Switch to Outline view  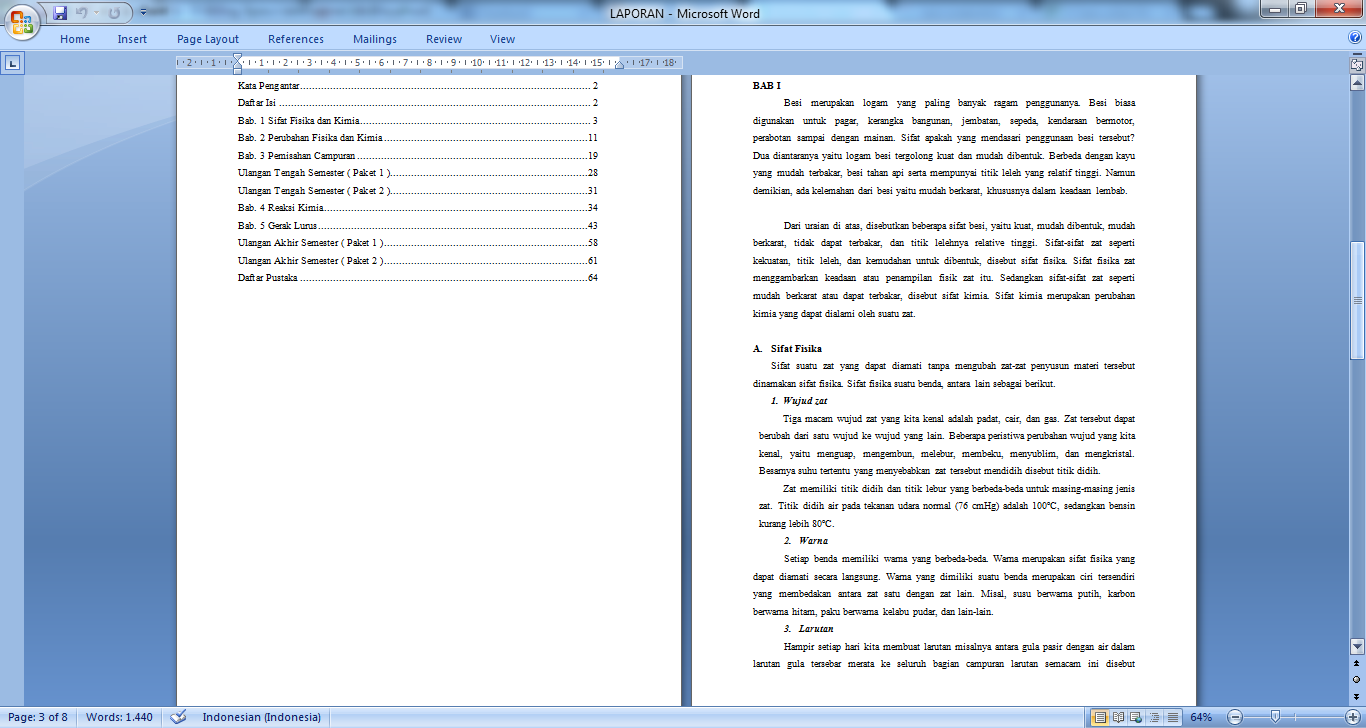(1154, 717)
